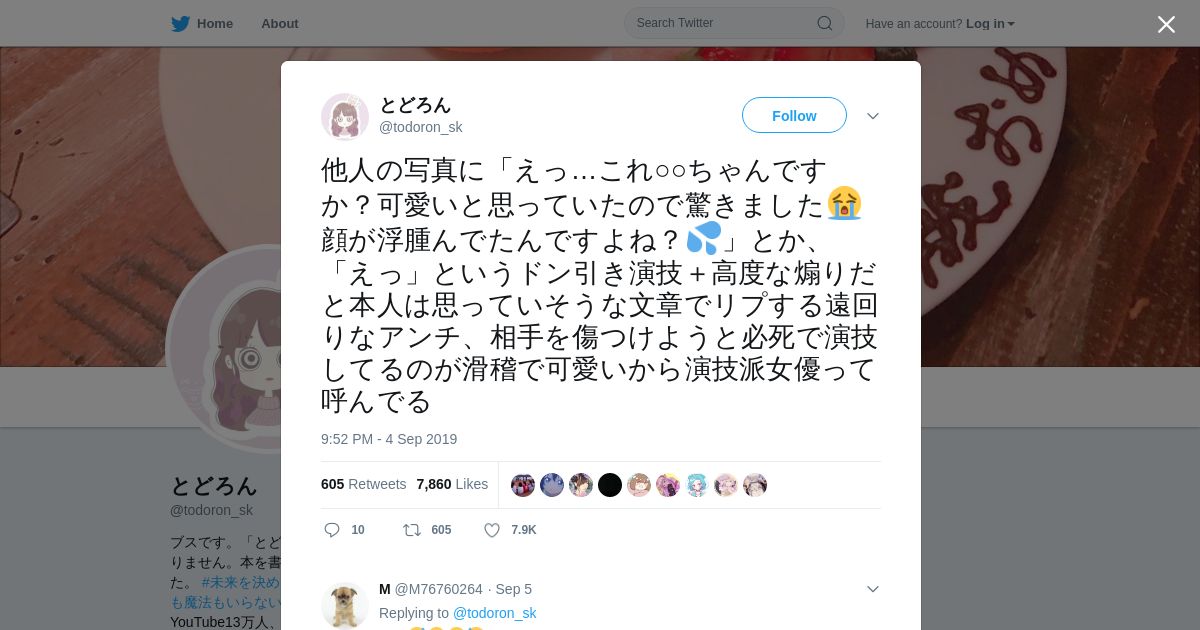Viewport: 1200px width, 630px height.
Task: Click the Twitter bird Home icon
Action: [180, 24]
